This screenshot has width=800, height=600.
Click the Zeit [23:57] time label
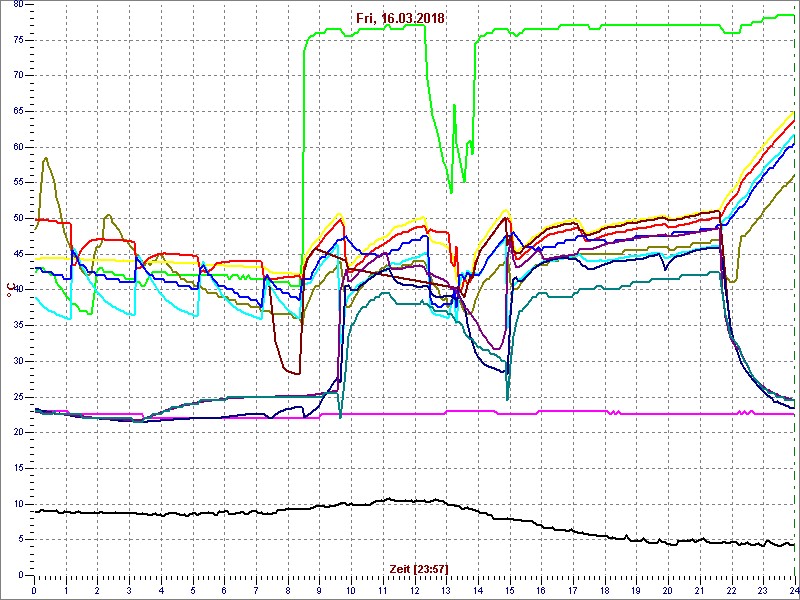pos(419,568)
